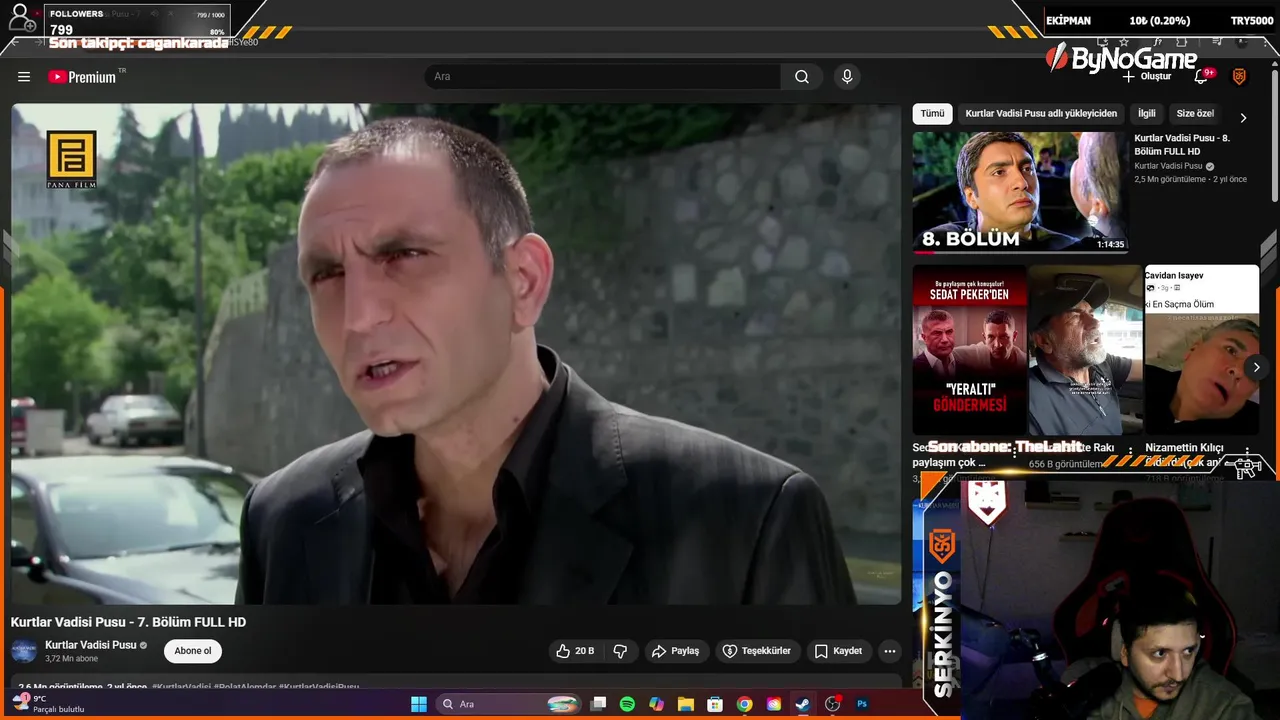Open Photoshop from taskbar
This screenshot has width=1280, height=720.
pyautogui.click(x=862, y=704)
